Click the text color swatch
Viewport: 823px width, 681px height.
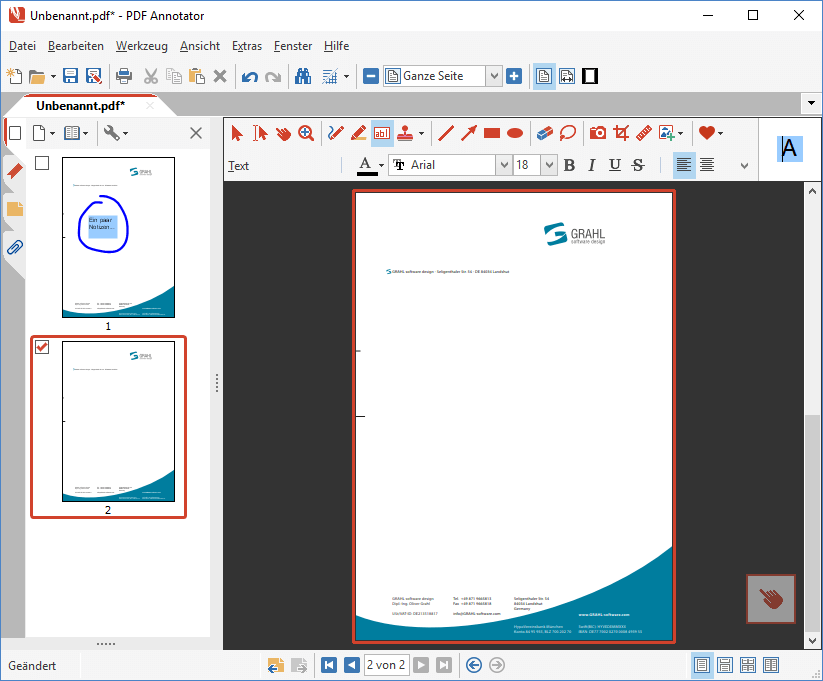point(367,166)
